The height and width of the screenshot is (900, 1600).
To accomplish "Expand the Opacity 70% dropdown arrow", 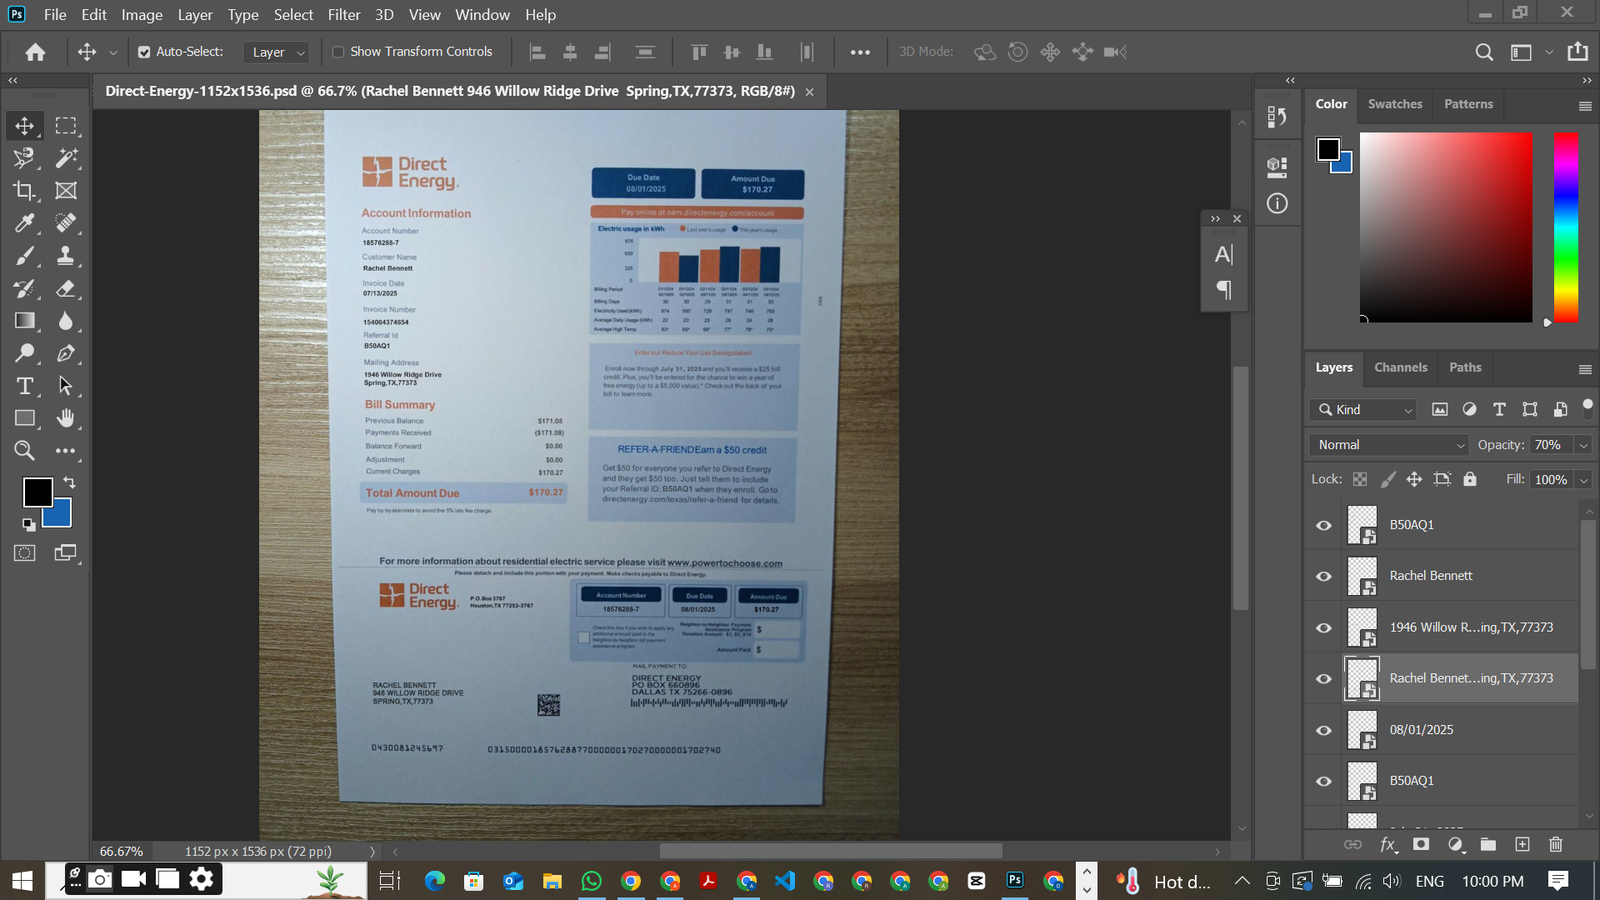I will pyautogui.click(x=1583, y=445).
